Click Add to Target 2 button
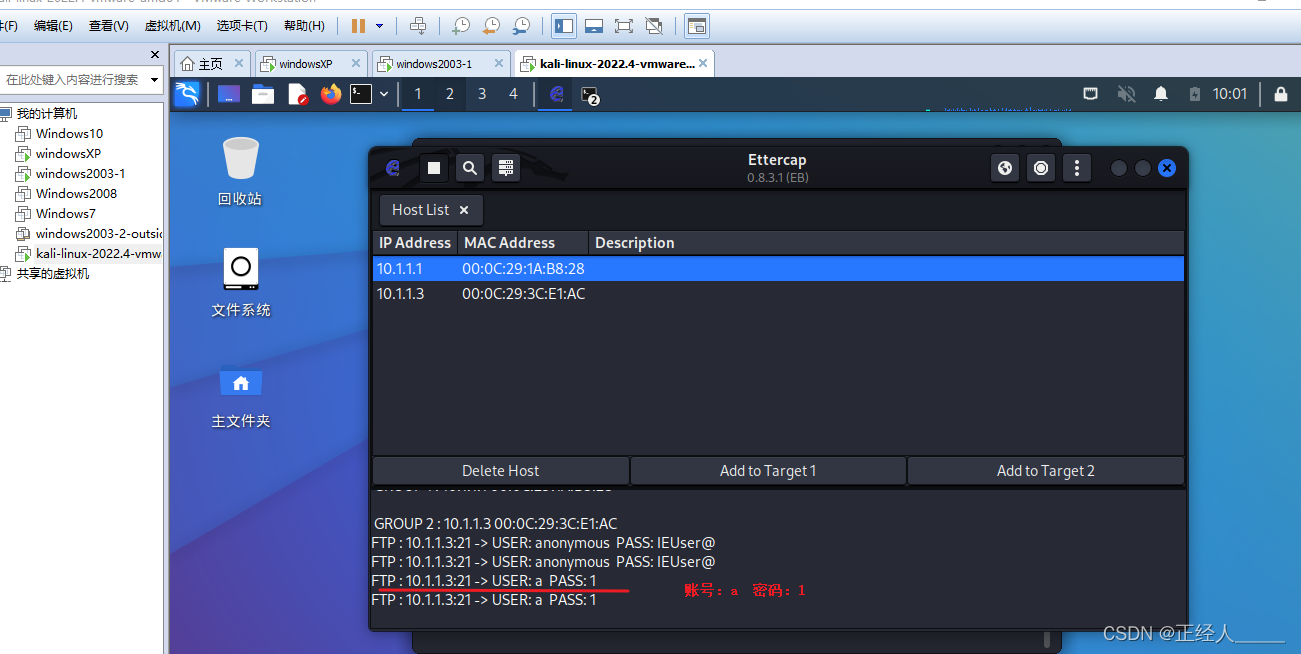 tap(1046, 471)
